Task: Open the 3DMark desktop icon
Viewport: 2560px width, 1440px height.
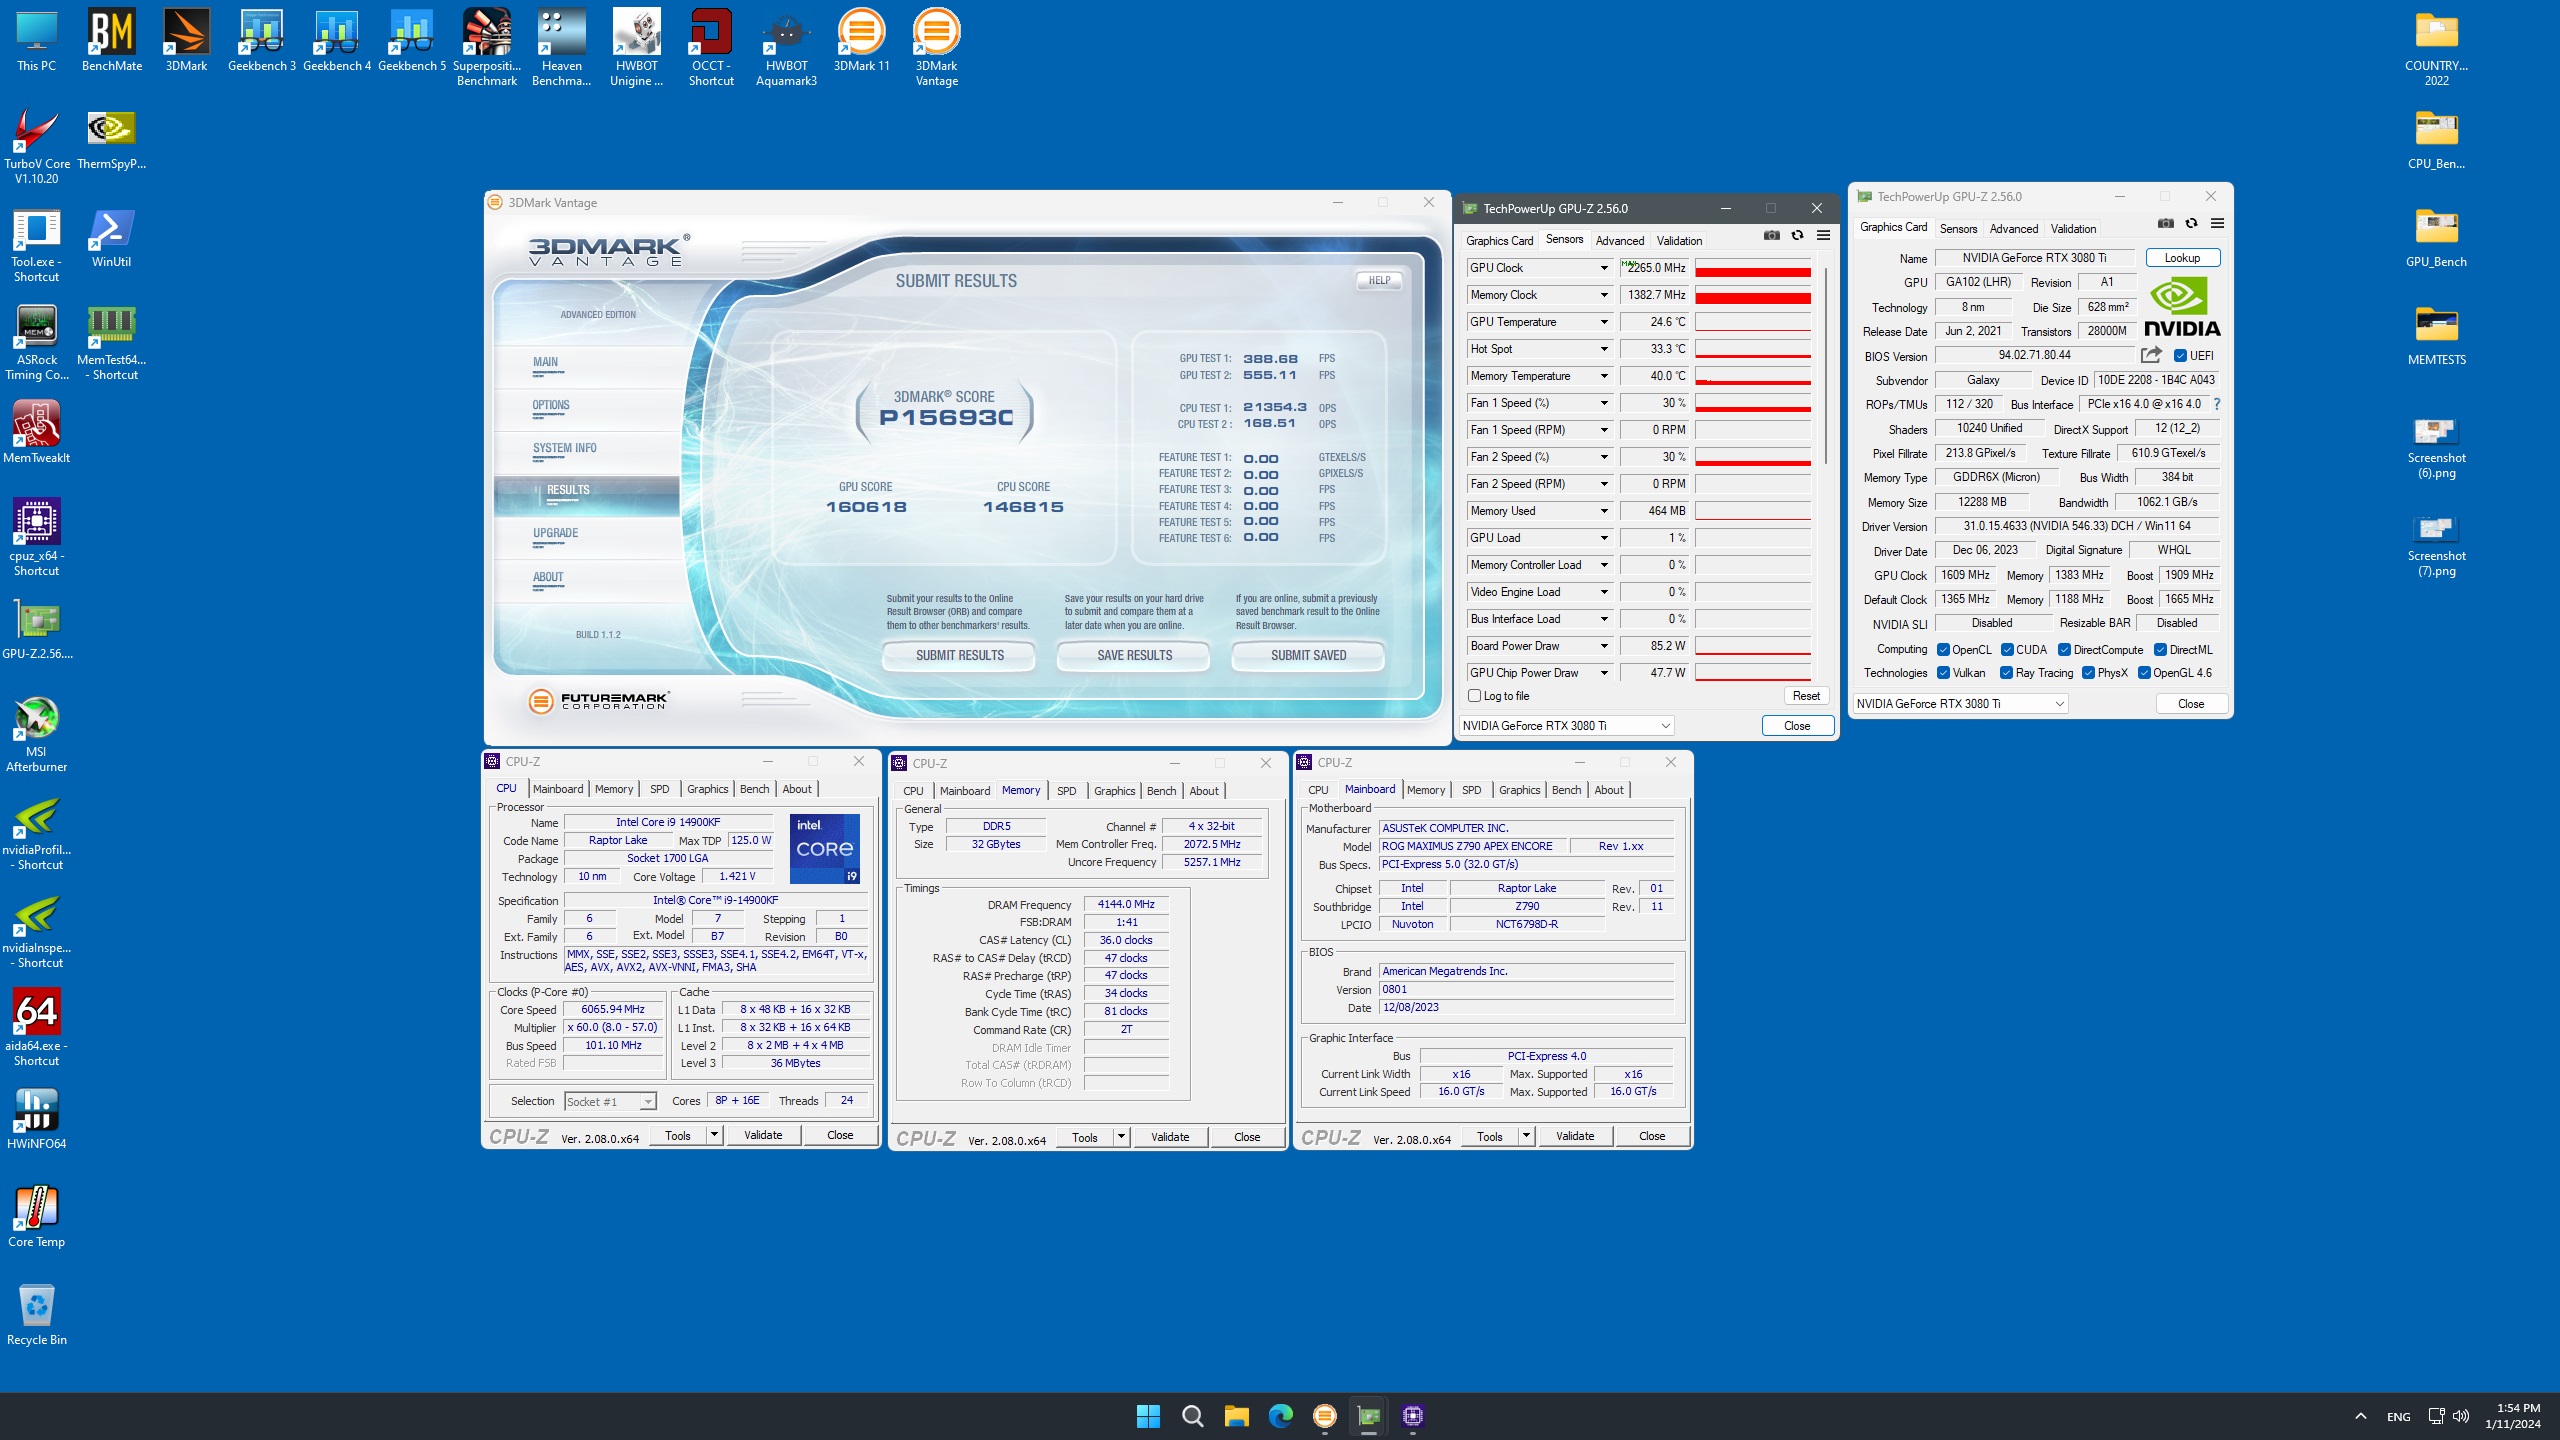Action: click(x=186, y=42)
